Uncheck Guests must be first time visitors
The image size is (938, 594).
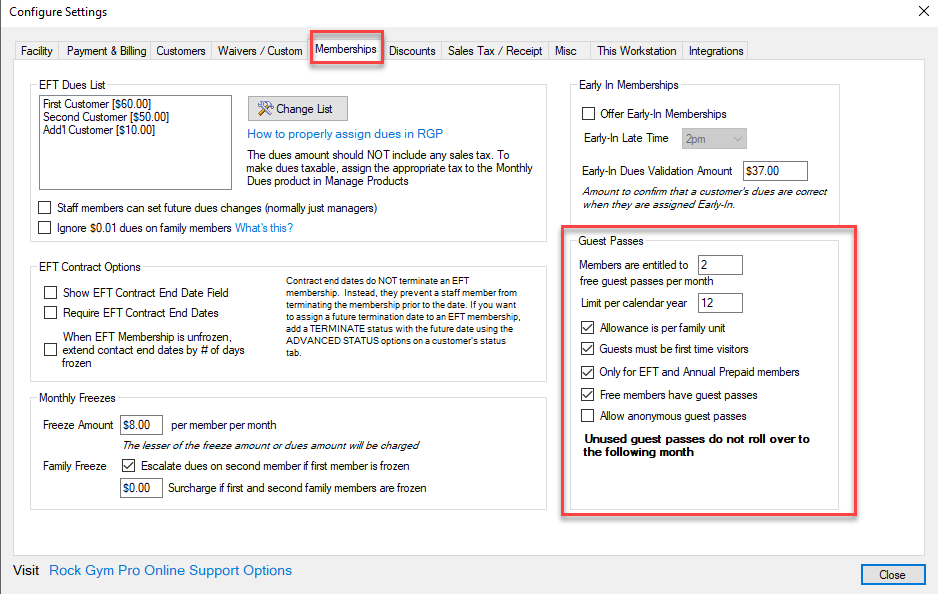(588, 349)
